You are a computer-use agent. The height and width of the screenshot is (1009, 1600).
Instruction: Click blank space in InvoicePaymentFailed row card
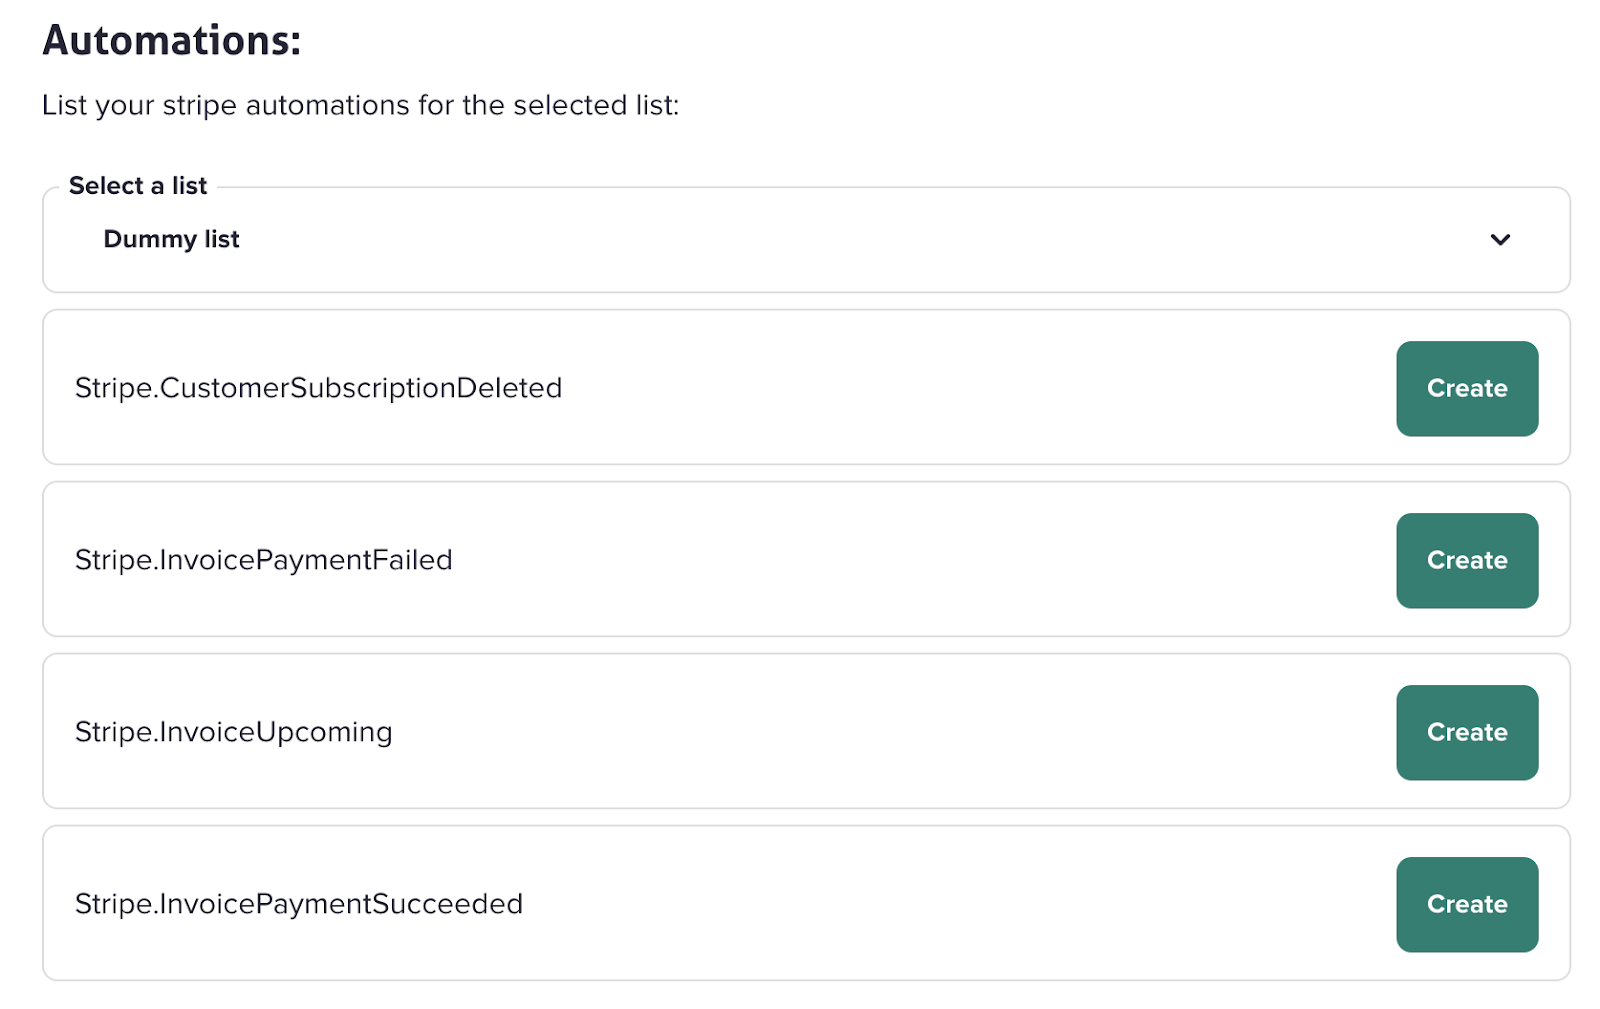coord(900,560)
